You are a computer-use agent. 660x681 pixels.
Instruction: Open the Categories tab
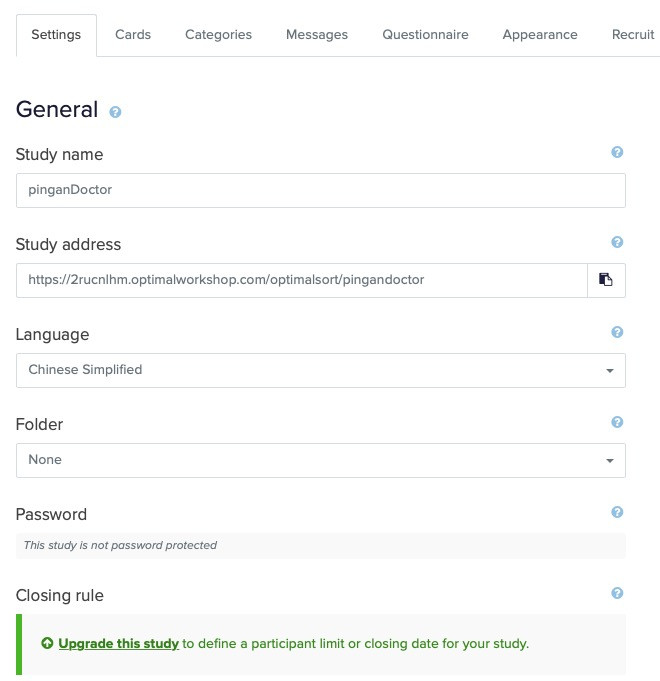coord(218,35)
